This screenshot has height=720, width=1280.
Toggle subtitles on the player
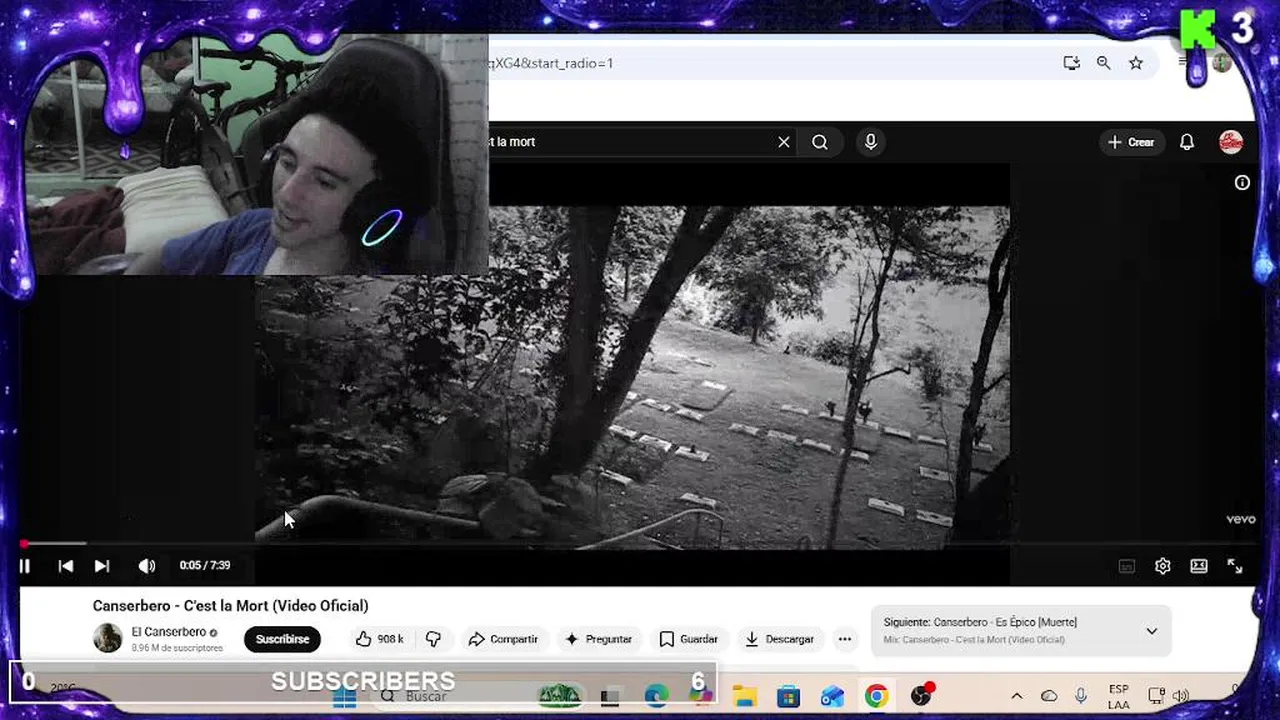(1127, 566)
